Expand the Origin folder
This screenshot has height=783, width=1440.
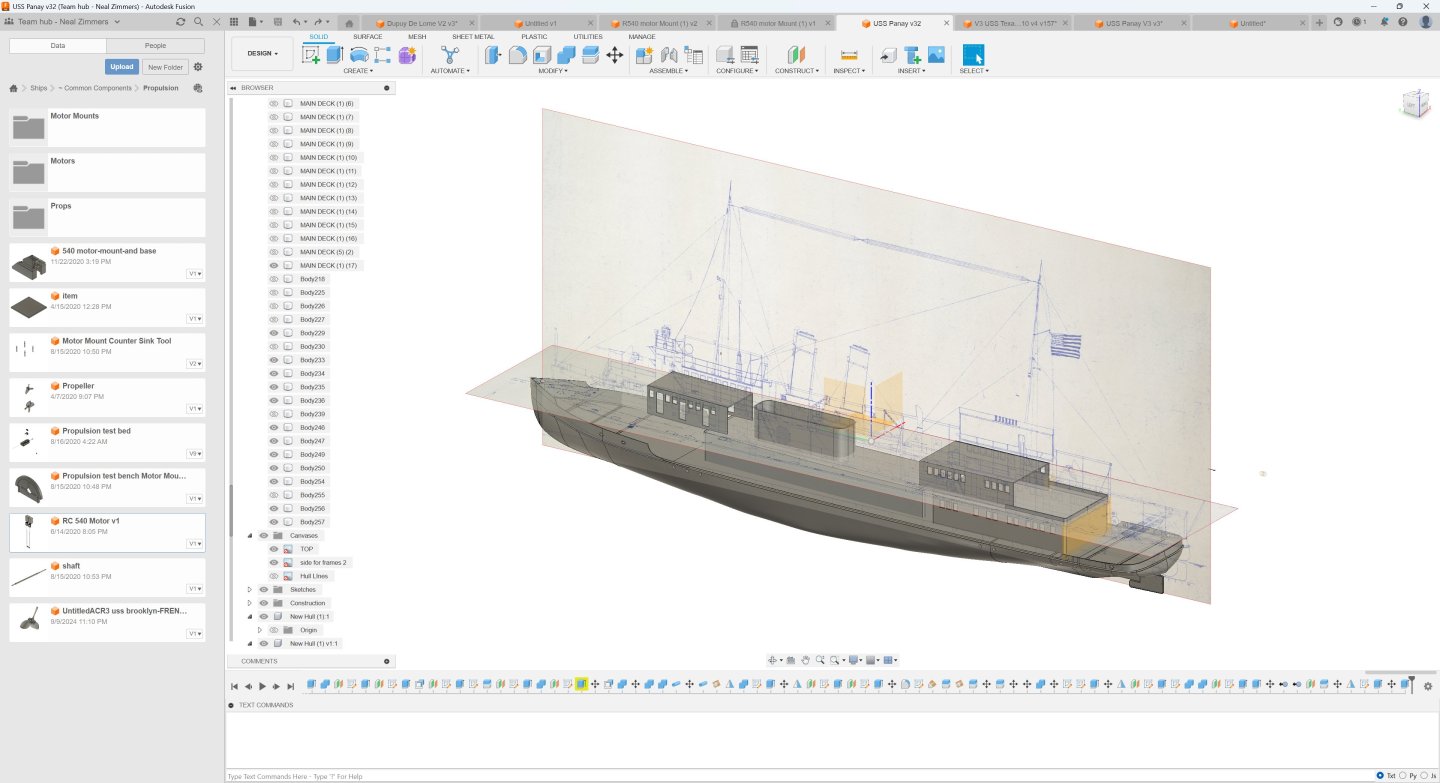tap(260, 630)
